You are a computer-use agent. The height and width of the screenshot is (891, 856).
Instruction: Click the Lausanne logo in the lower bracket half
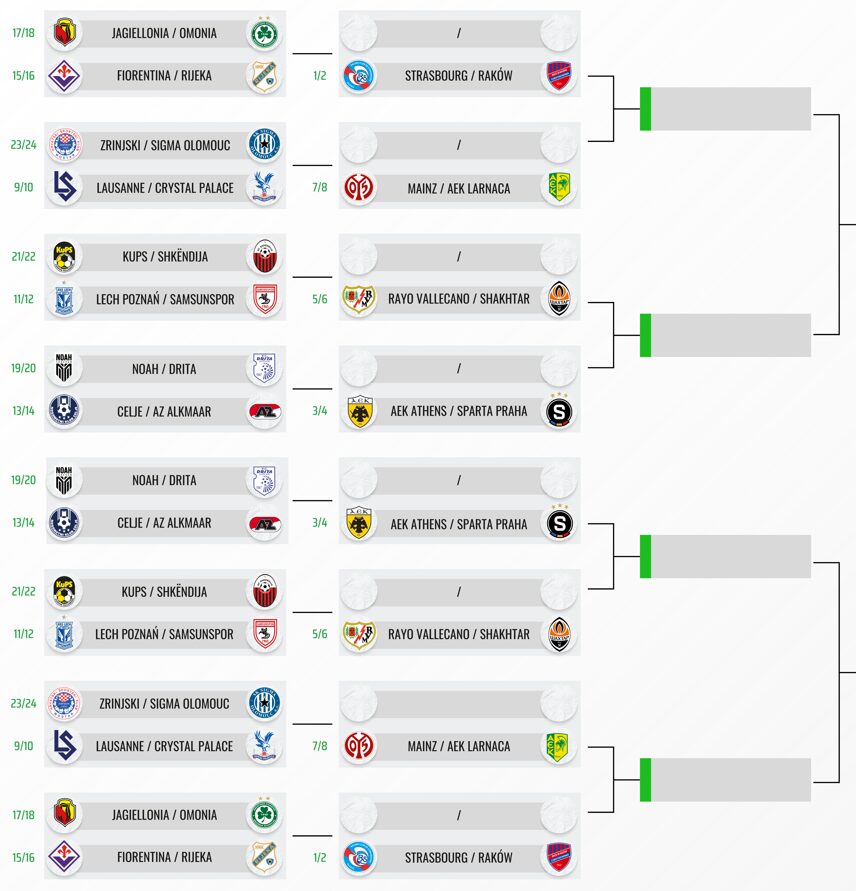pos(65,746)
